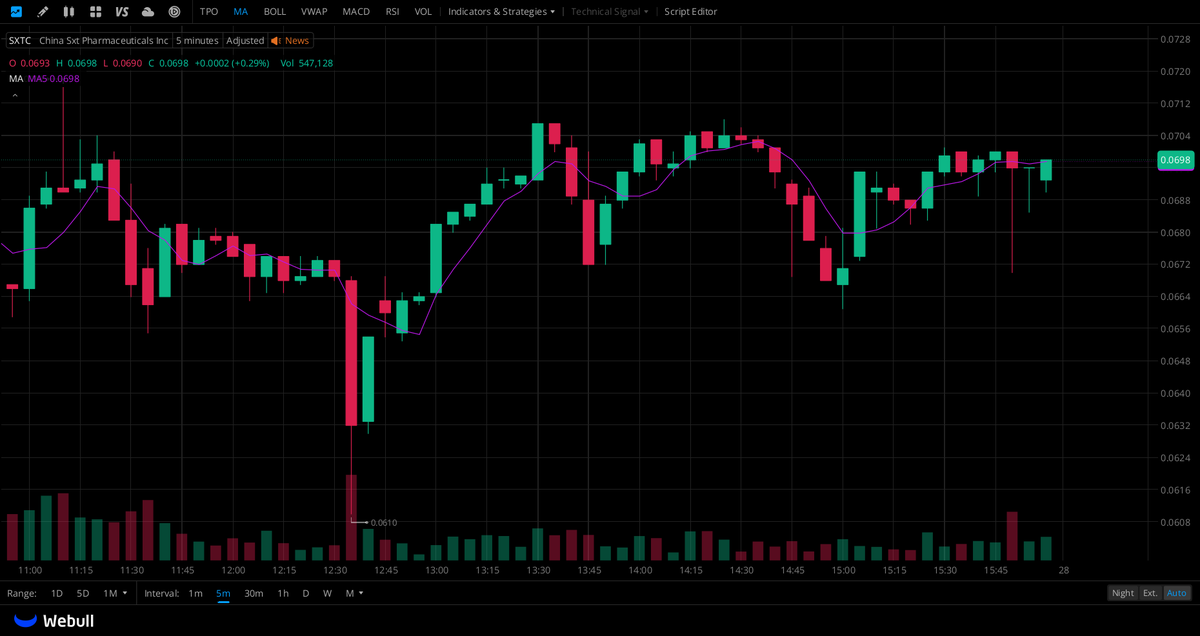Enable the MACD indicator
This screenshot has height=636, width=1200.
point(356,12)
